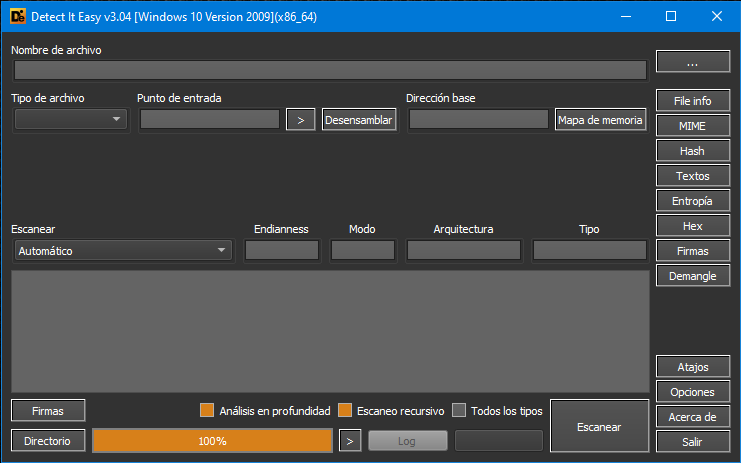Open the Escanear mode dropdown showing Automático
The image size is (741, 463).
coord(123,250)
